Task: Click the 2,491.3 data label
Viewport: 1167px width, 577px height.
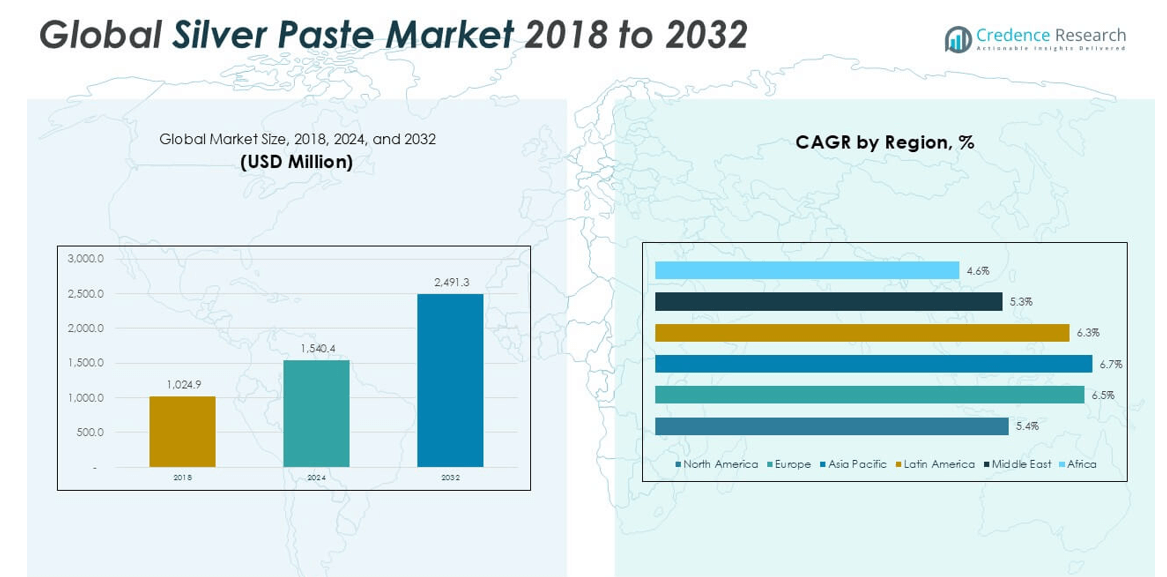Action: tap(451, 283)
